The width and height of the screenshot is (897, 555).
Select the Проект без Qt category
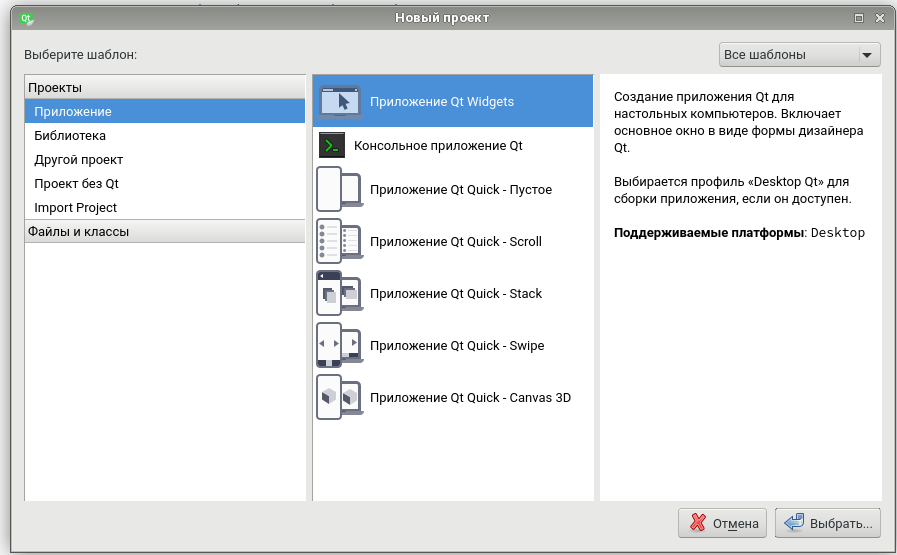click(x=165, y=184)
